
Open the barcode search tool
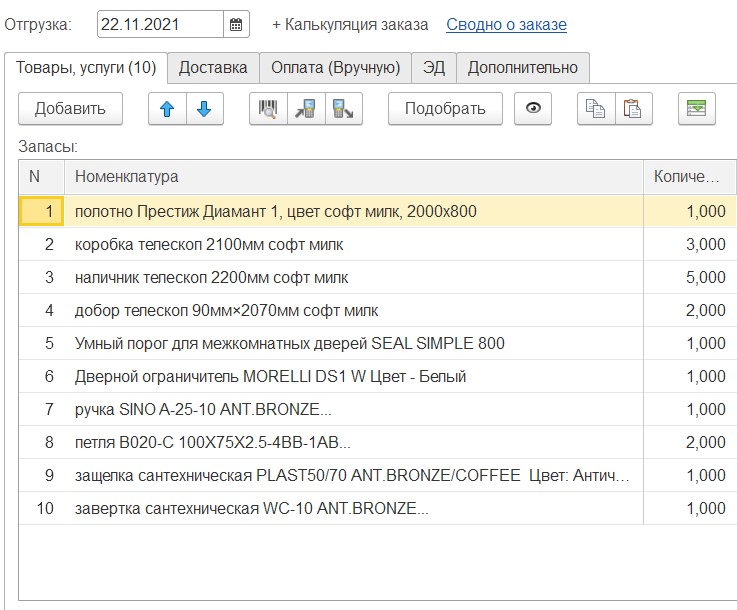[268, 109]
